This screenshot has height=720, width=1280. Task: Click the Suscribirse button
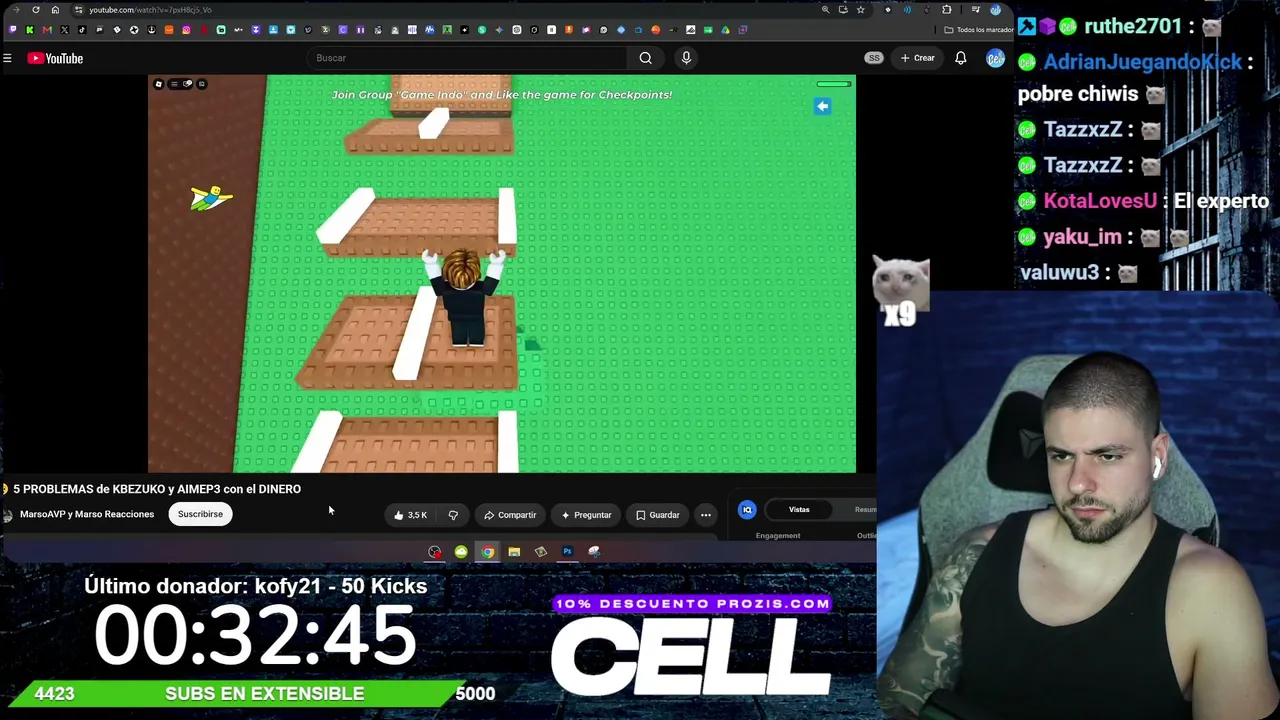click(x=200, y=514)
